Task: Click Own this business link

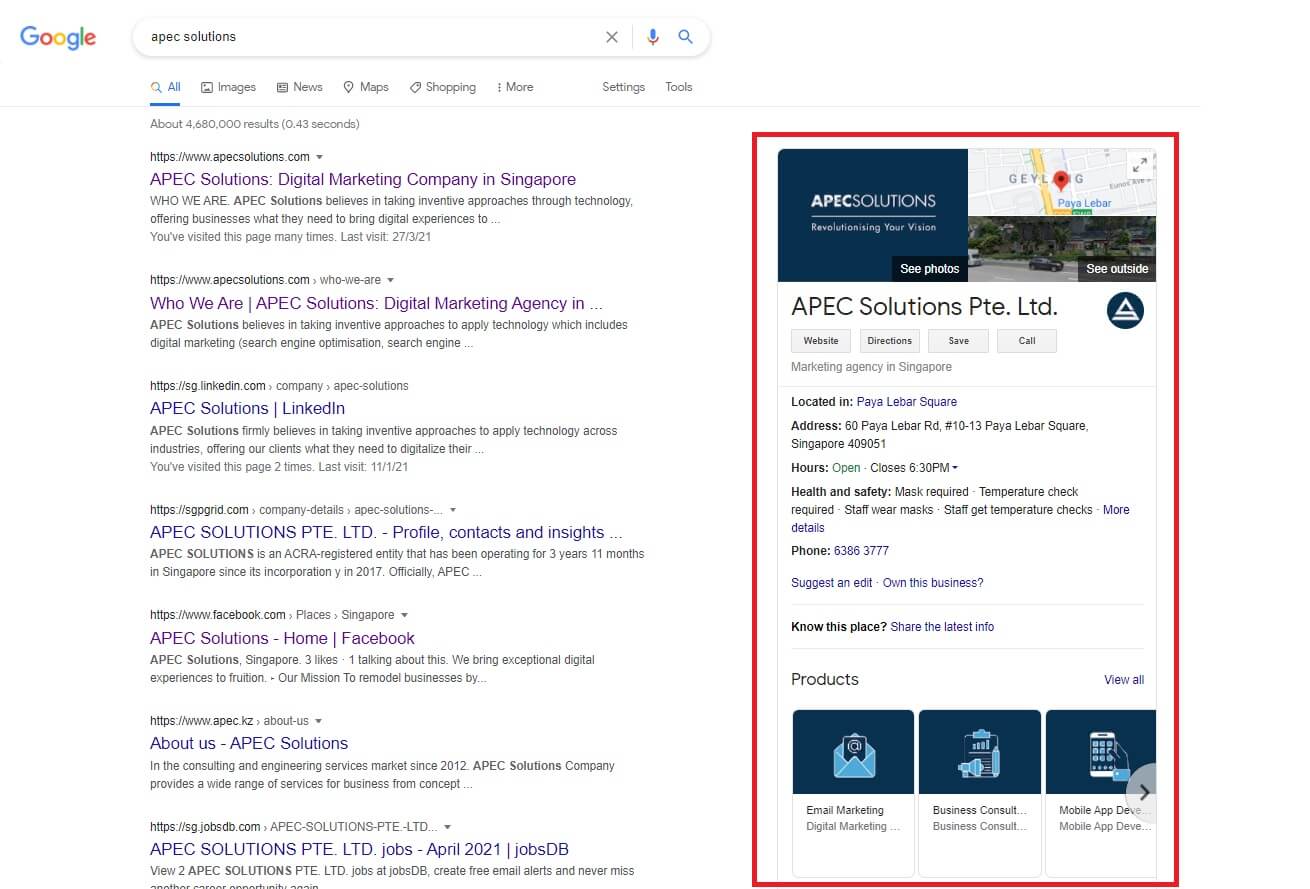Action: pyautogui.click(x=933, y=583)
